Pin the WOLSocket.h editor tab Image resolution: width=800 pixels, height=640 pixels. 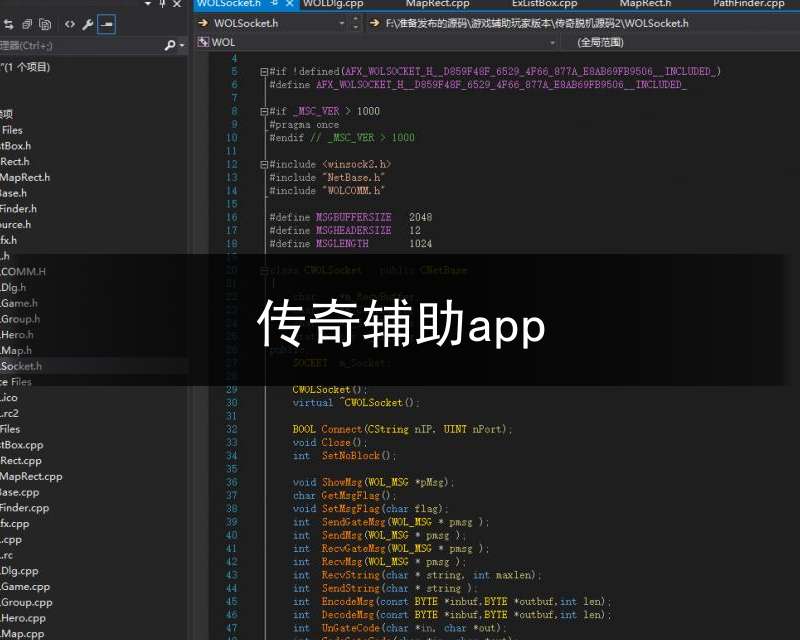click(274, 4)
